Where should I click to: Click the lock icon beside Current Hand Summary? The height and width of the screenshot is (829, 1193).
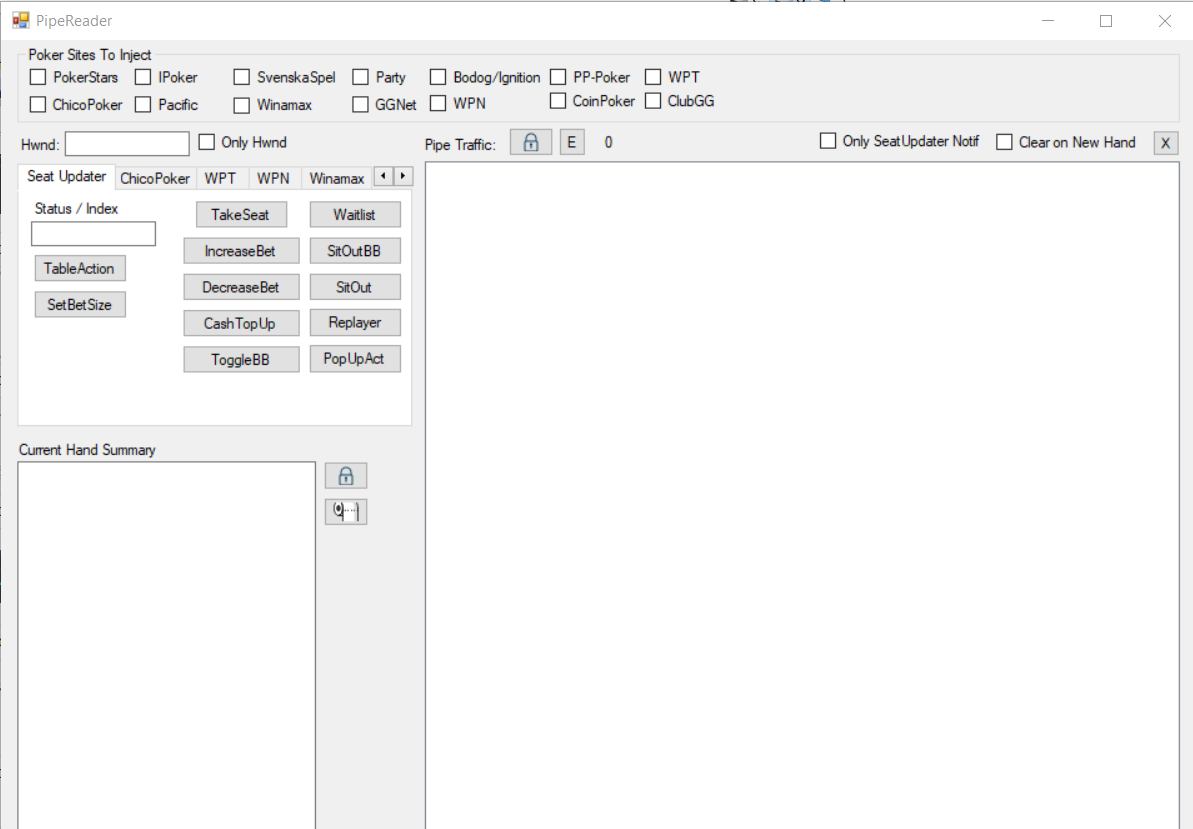click(x=346, y=476)
